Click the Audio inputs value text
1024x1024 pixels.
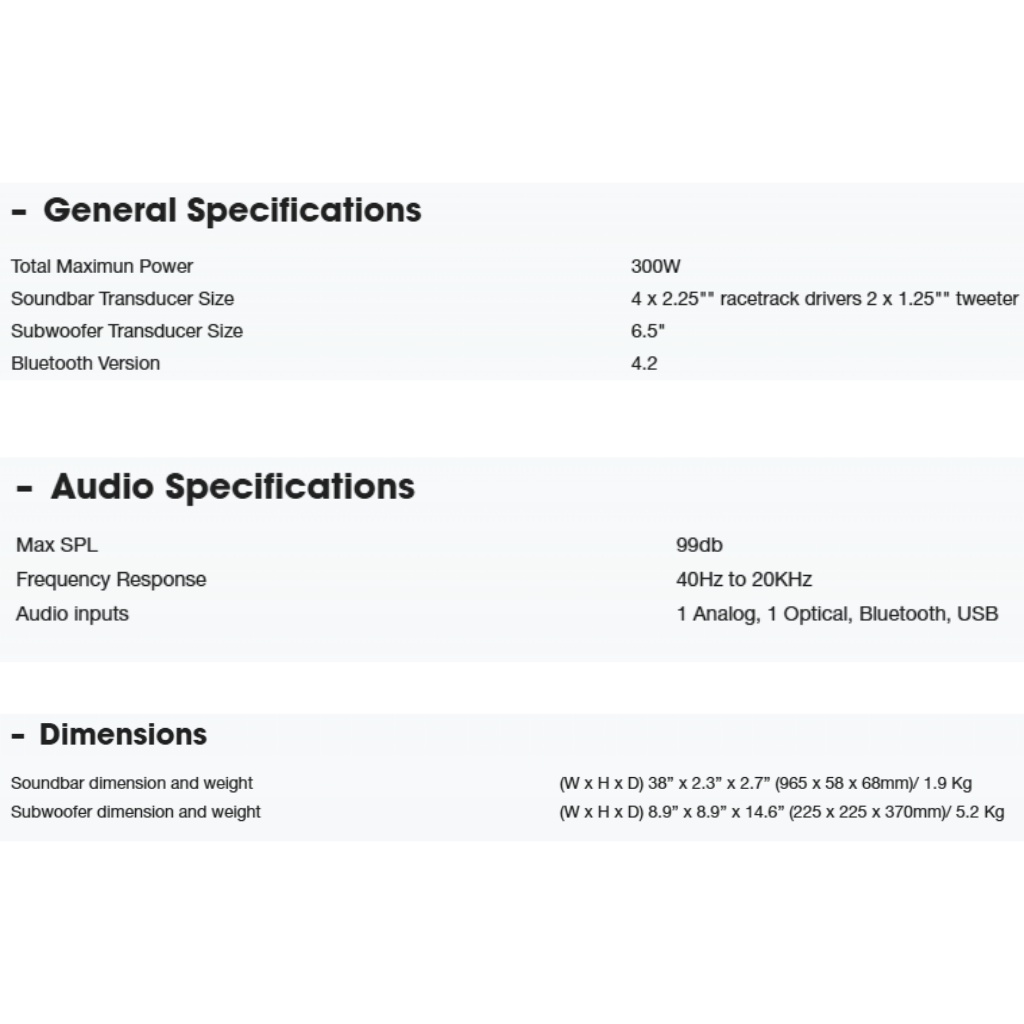click(837, 614)
